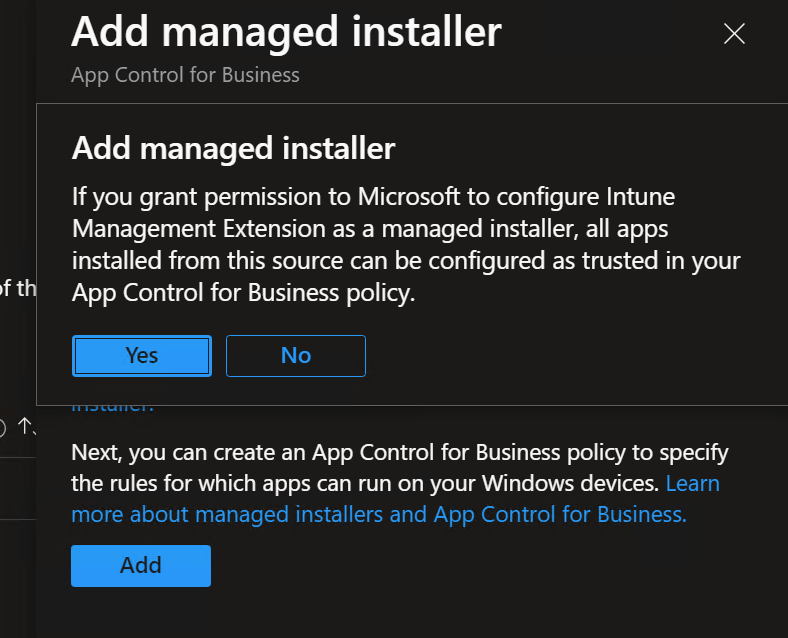Click the partially hidden "installer." link
788x638 pixels.
click(x=113, y=408)
